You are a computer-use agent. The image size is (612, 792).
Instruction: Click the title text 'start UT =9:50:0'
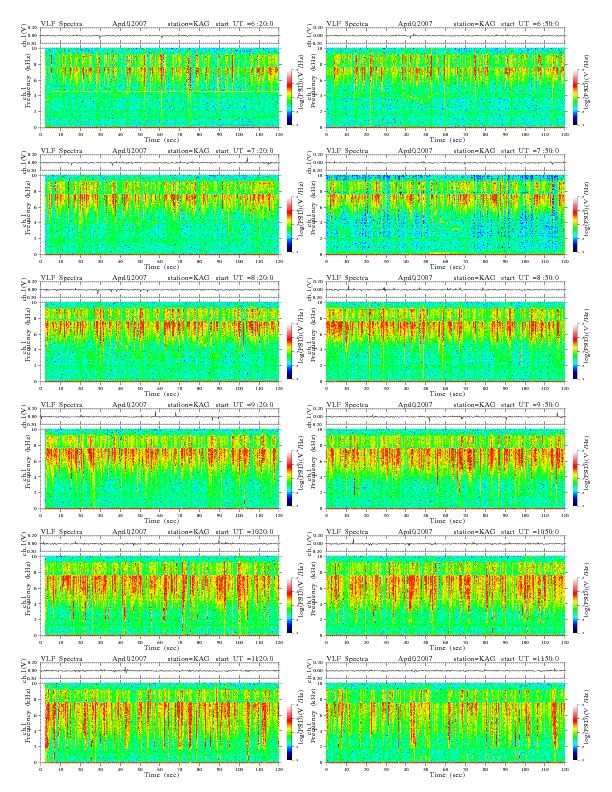tap(530, 405)
